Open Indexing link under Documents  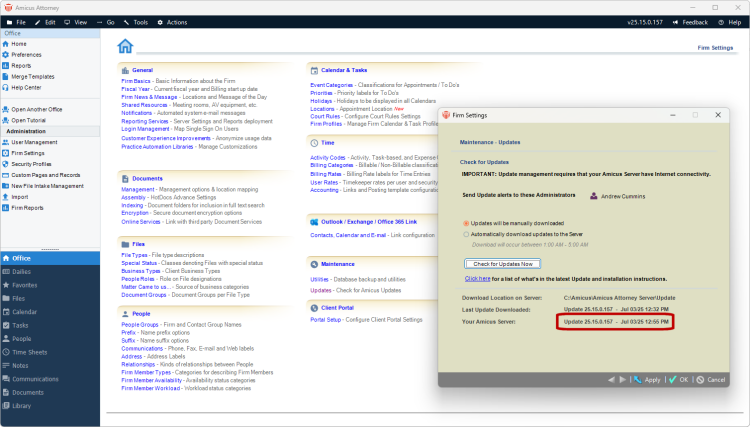tap(132, 205)
